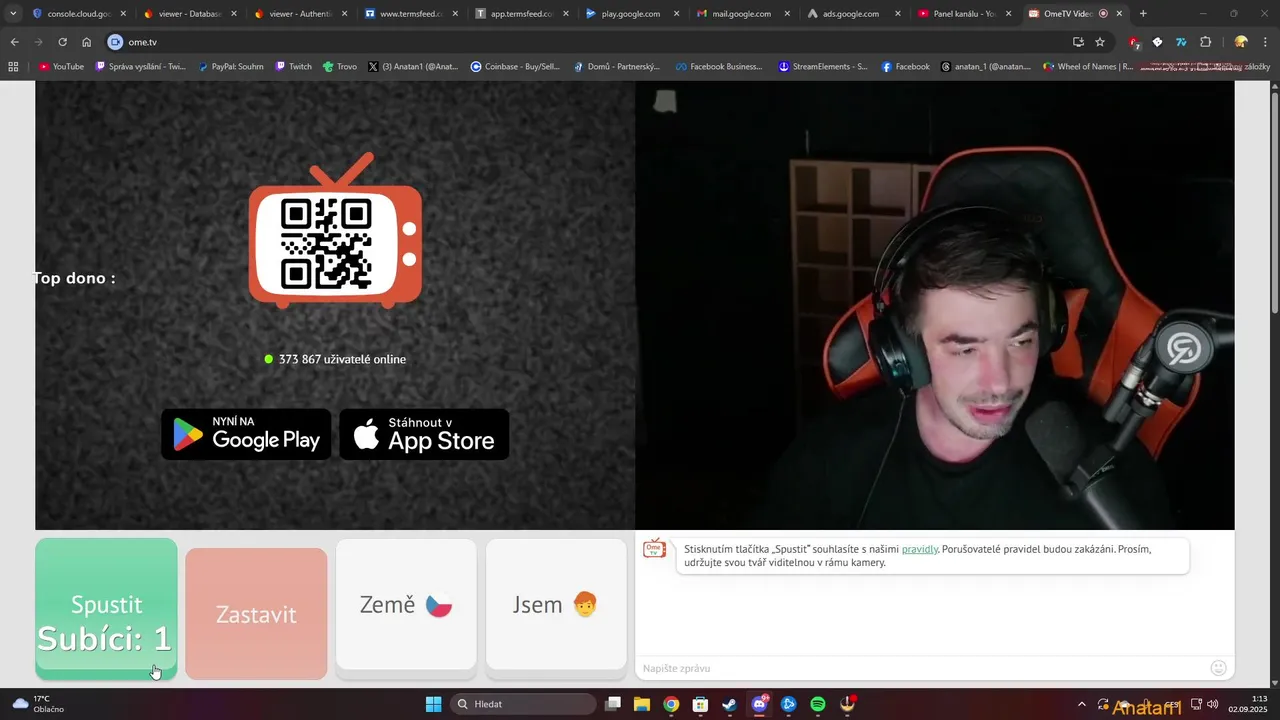The image size is (1280, 720).
Task: Reload the ome.tv page
Action: click(x=62, y=42)
